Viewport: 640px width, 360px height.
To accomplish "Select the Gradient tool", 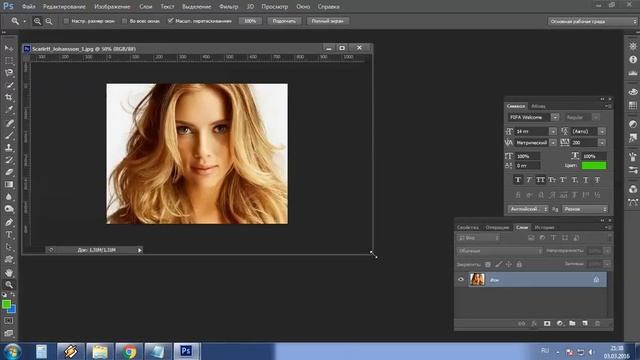I will (9, 184).
